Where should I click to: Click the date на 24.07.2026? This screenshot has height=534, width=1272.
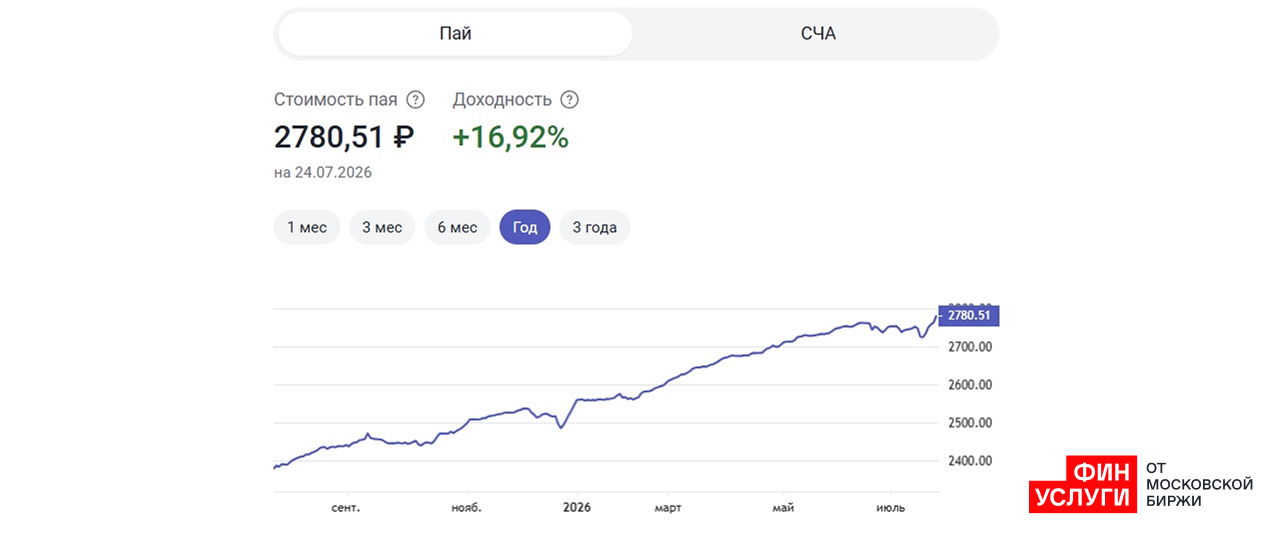click(x=323, y=172)
